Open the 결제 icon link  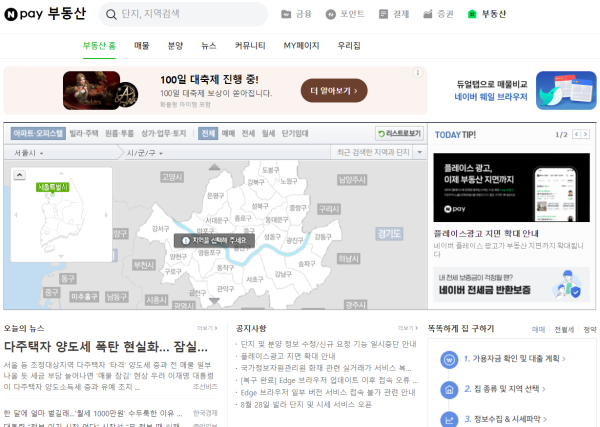385,15
